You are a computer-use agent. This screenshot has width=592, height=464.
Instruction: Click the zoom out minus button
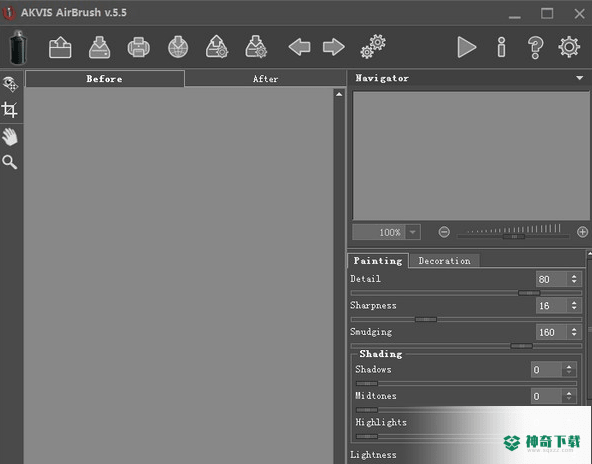tap(444, 232)
